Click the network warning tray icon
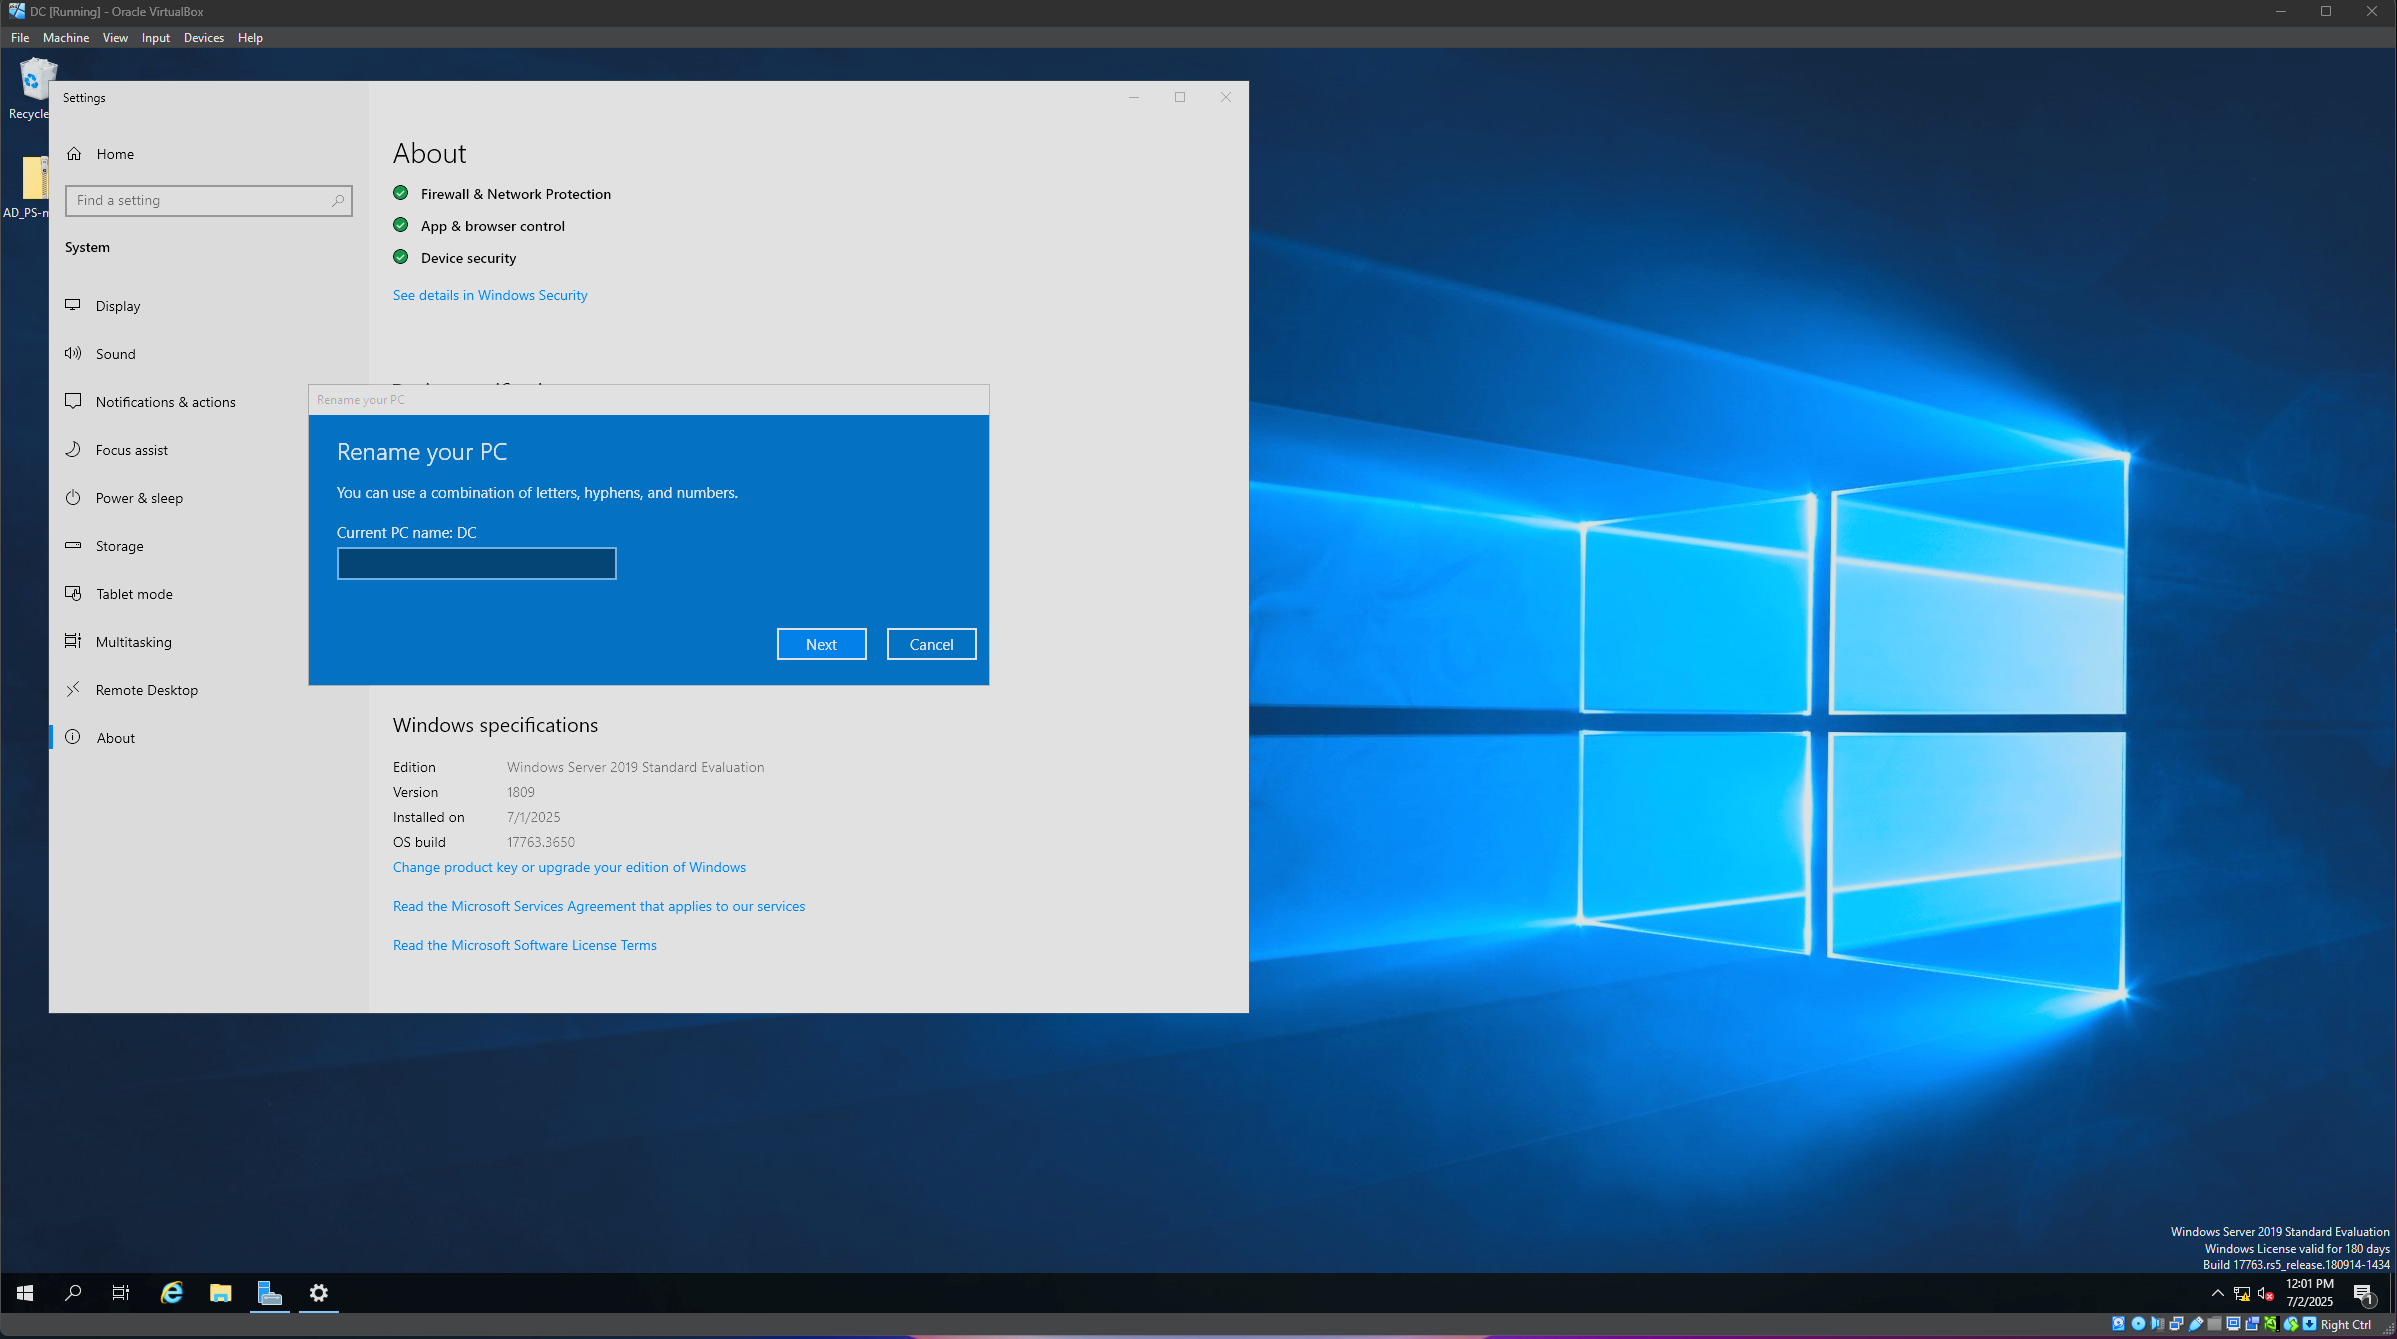The height and width of the screenshot is (1339, 2397). click(2242, 1294)
